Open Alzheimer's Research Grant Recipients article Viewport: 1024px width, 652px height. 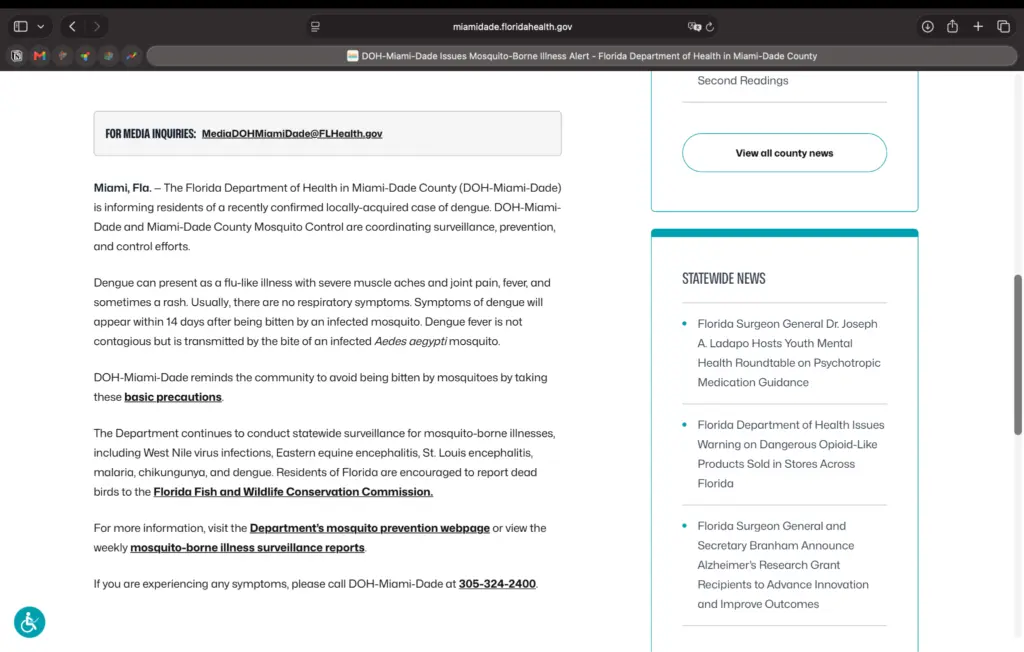(782, 565)
